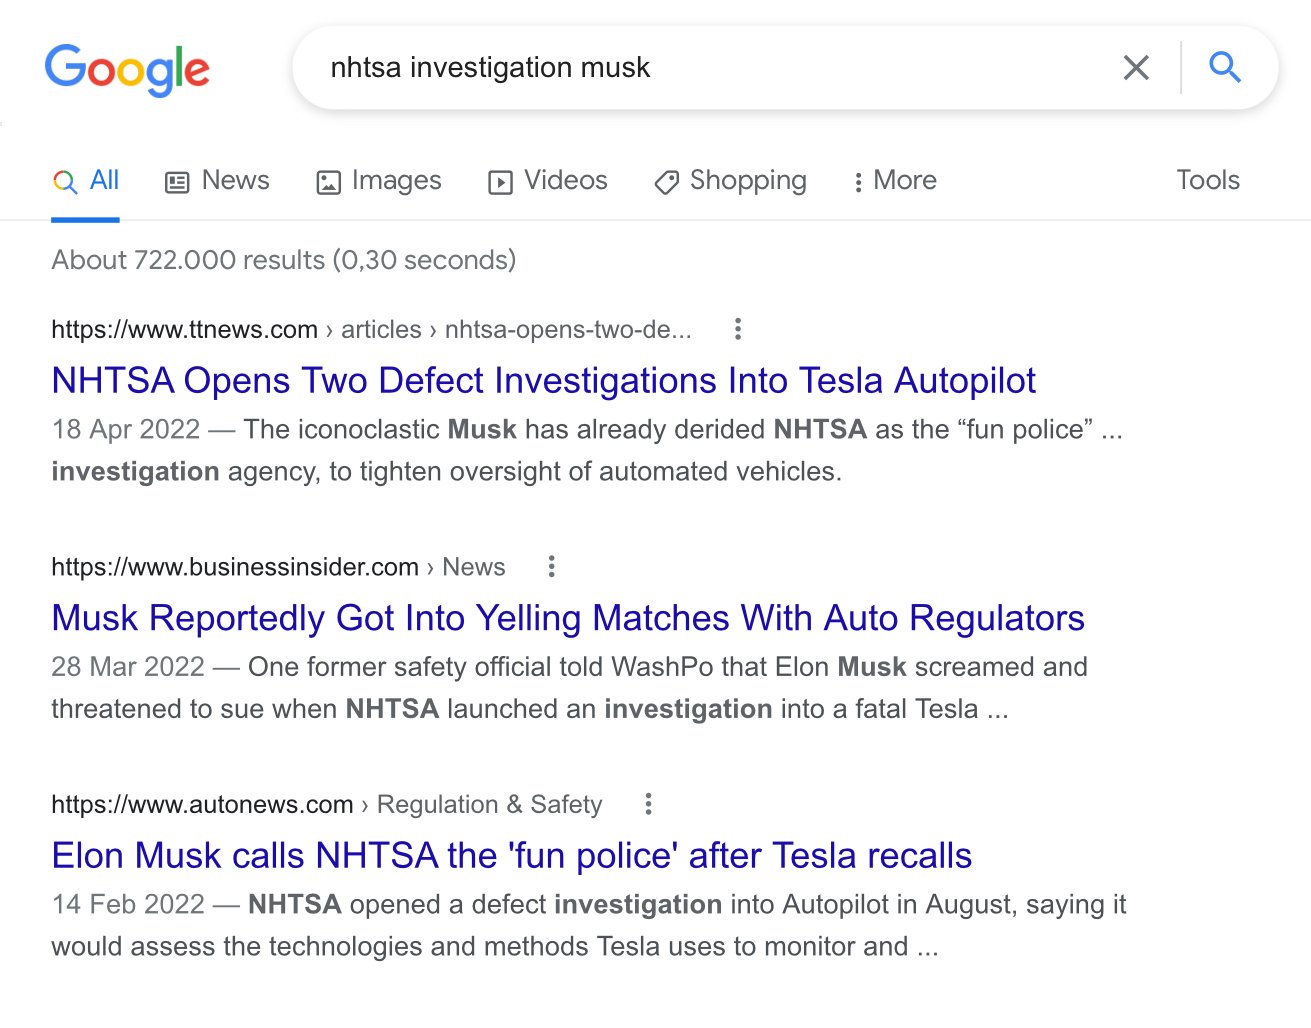Open Elon Musk calls NHTSA fun police link
The image size is (1311, 1028).
tap(511, 856)
